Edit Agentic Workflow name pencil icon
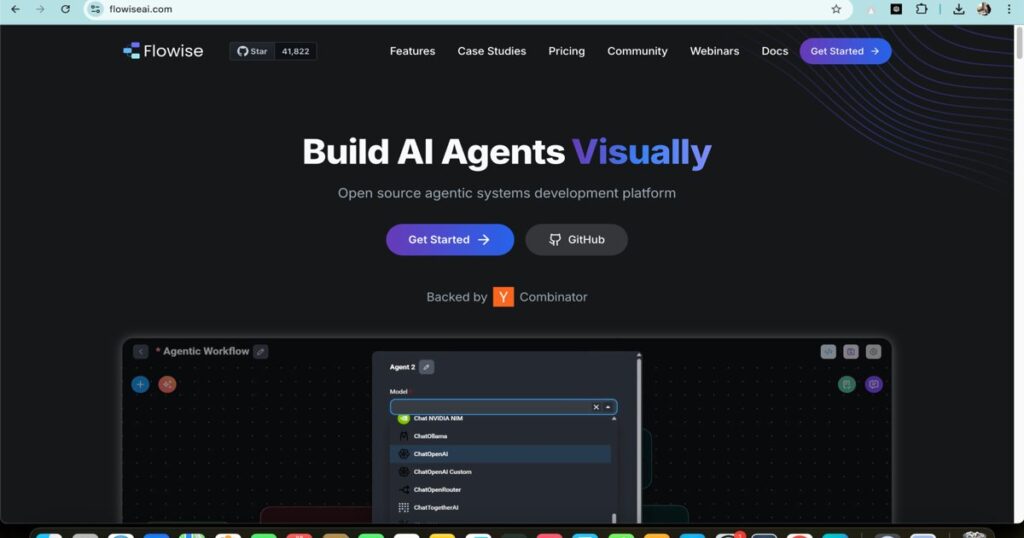This screenshot has width=1024, height=538. pos(260,351)
